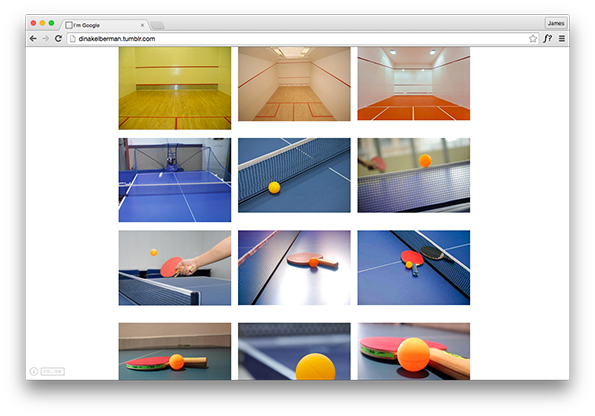Open the yellow ball by net photo
595x416 pixels.
[x=294, y=175]
